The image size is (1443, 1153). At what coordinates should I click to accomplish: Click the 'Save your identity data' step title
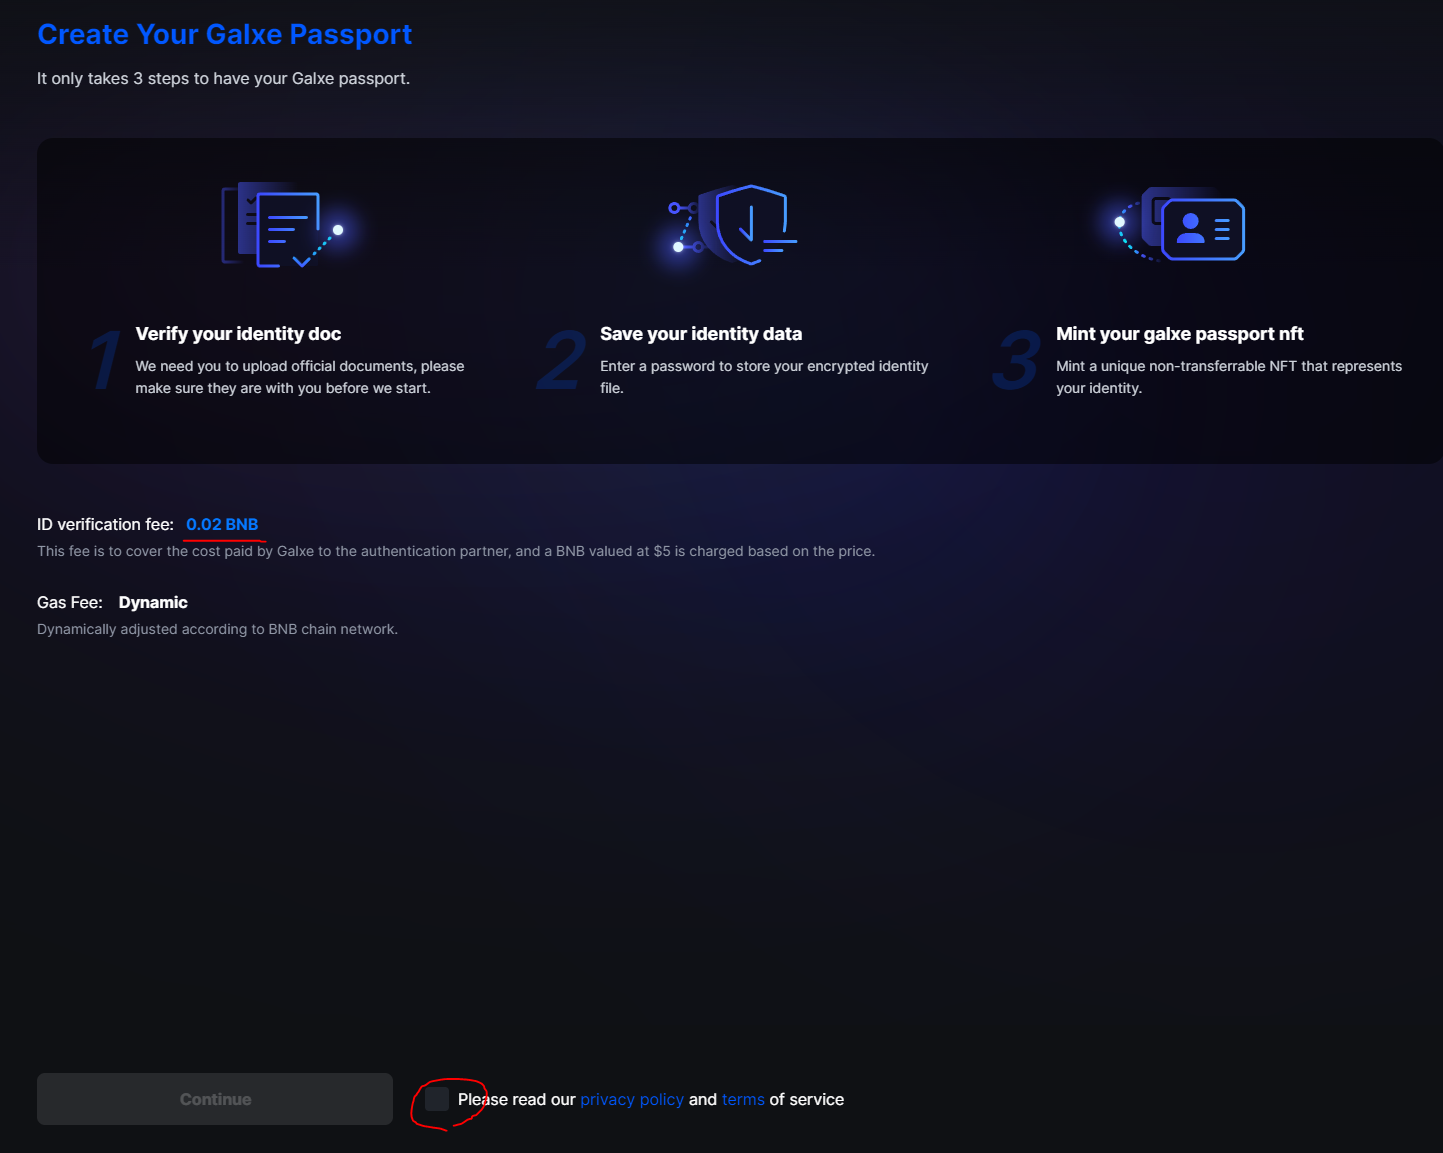click(701, 334)
